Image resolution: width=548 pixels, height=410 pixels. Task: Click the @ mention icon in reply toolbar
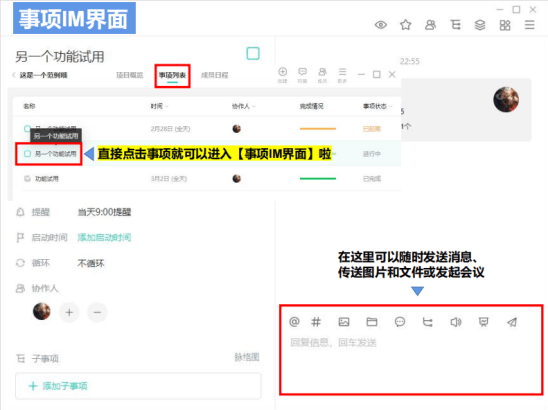click(x=294, y=322)
